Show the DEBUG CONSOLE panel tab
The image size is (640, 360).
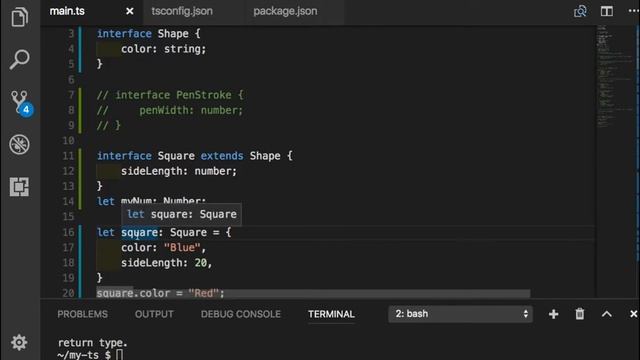click(x=241, y=314)
